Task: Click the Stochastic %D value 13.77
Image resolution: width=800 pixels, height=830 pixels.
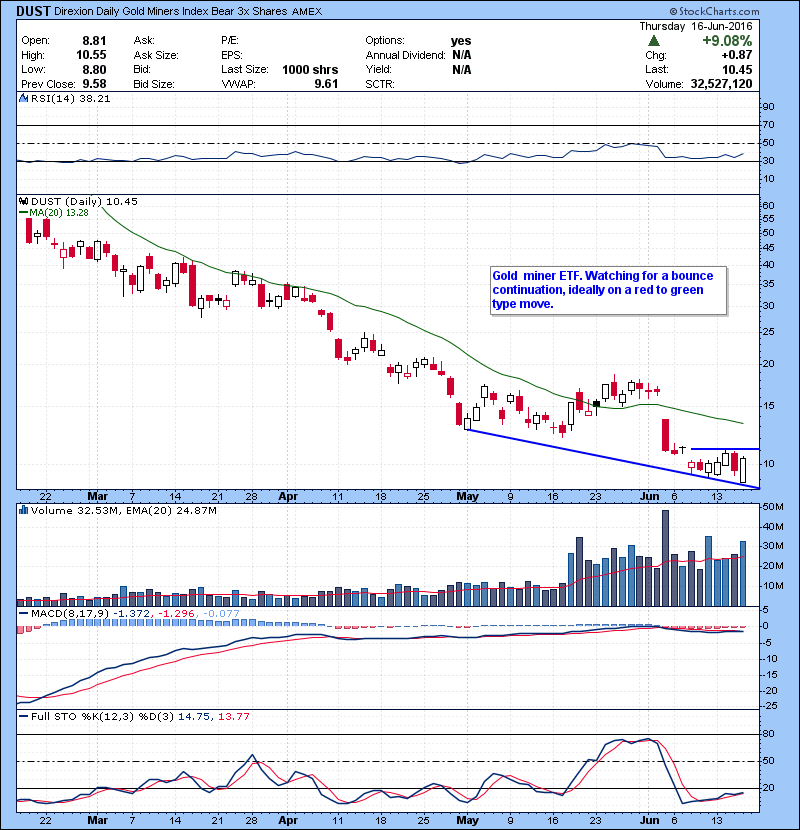Action: (233, 717)
